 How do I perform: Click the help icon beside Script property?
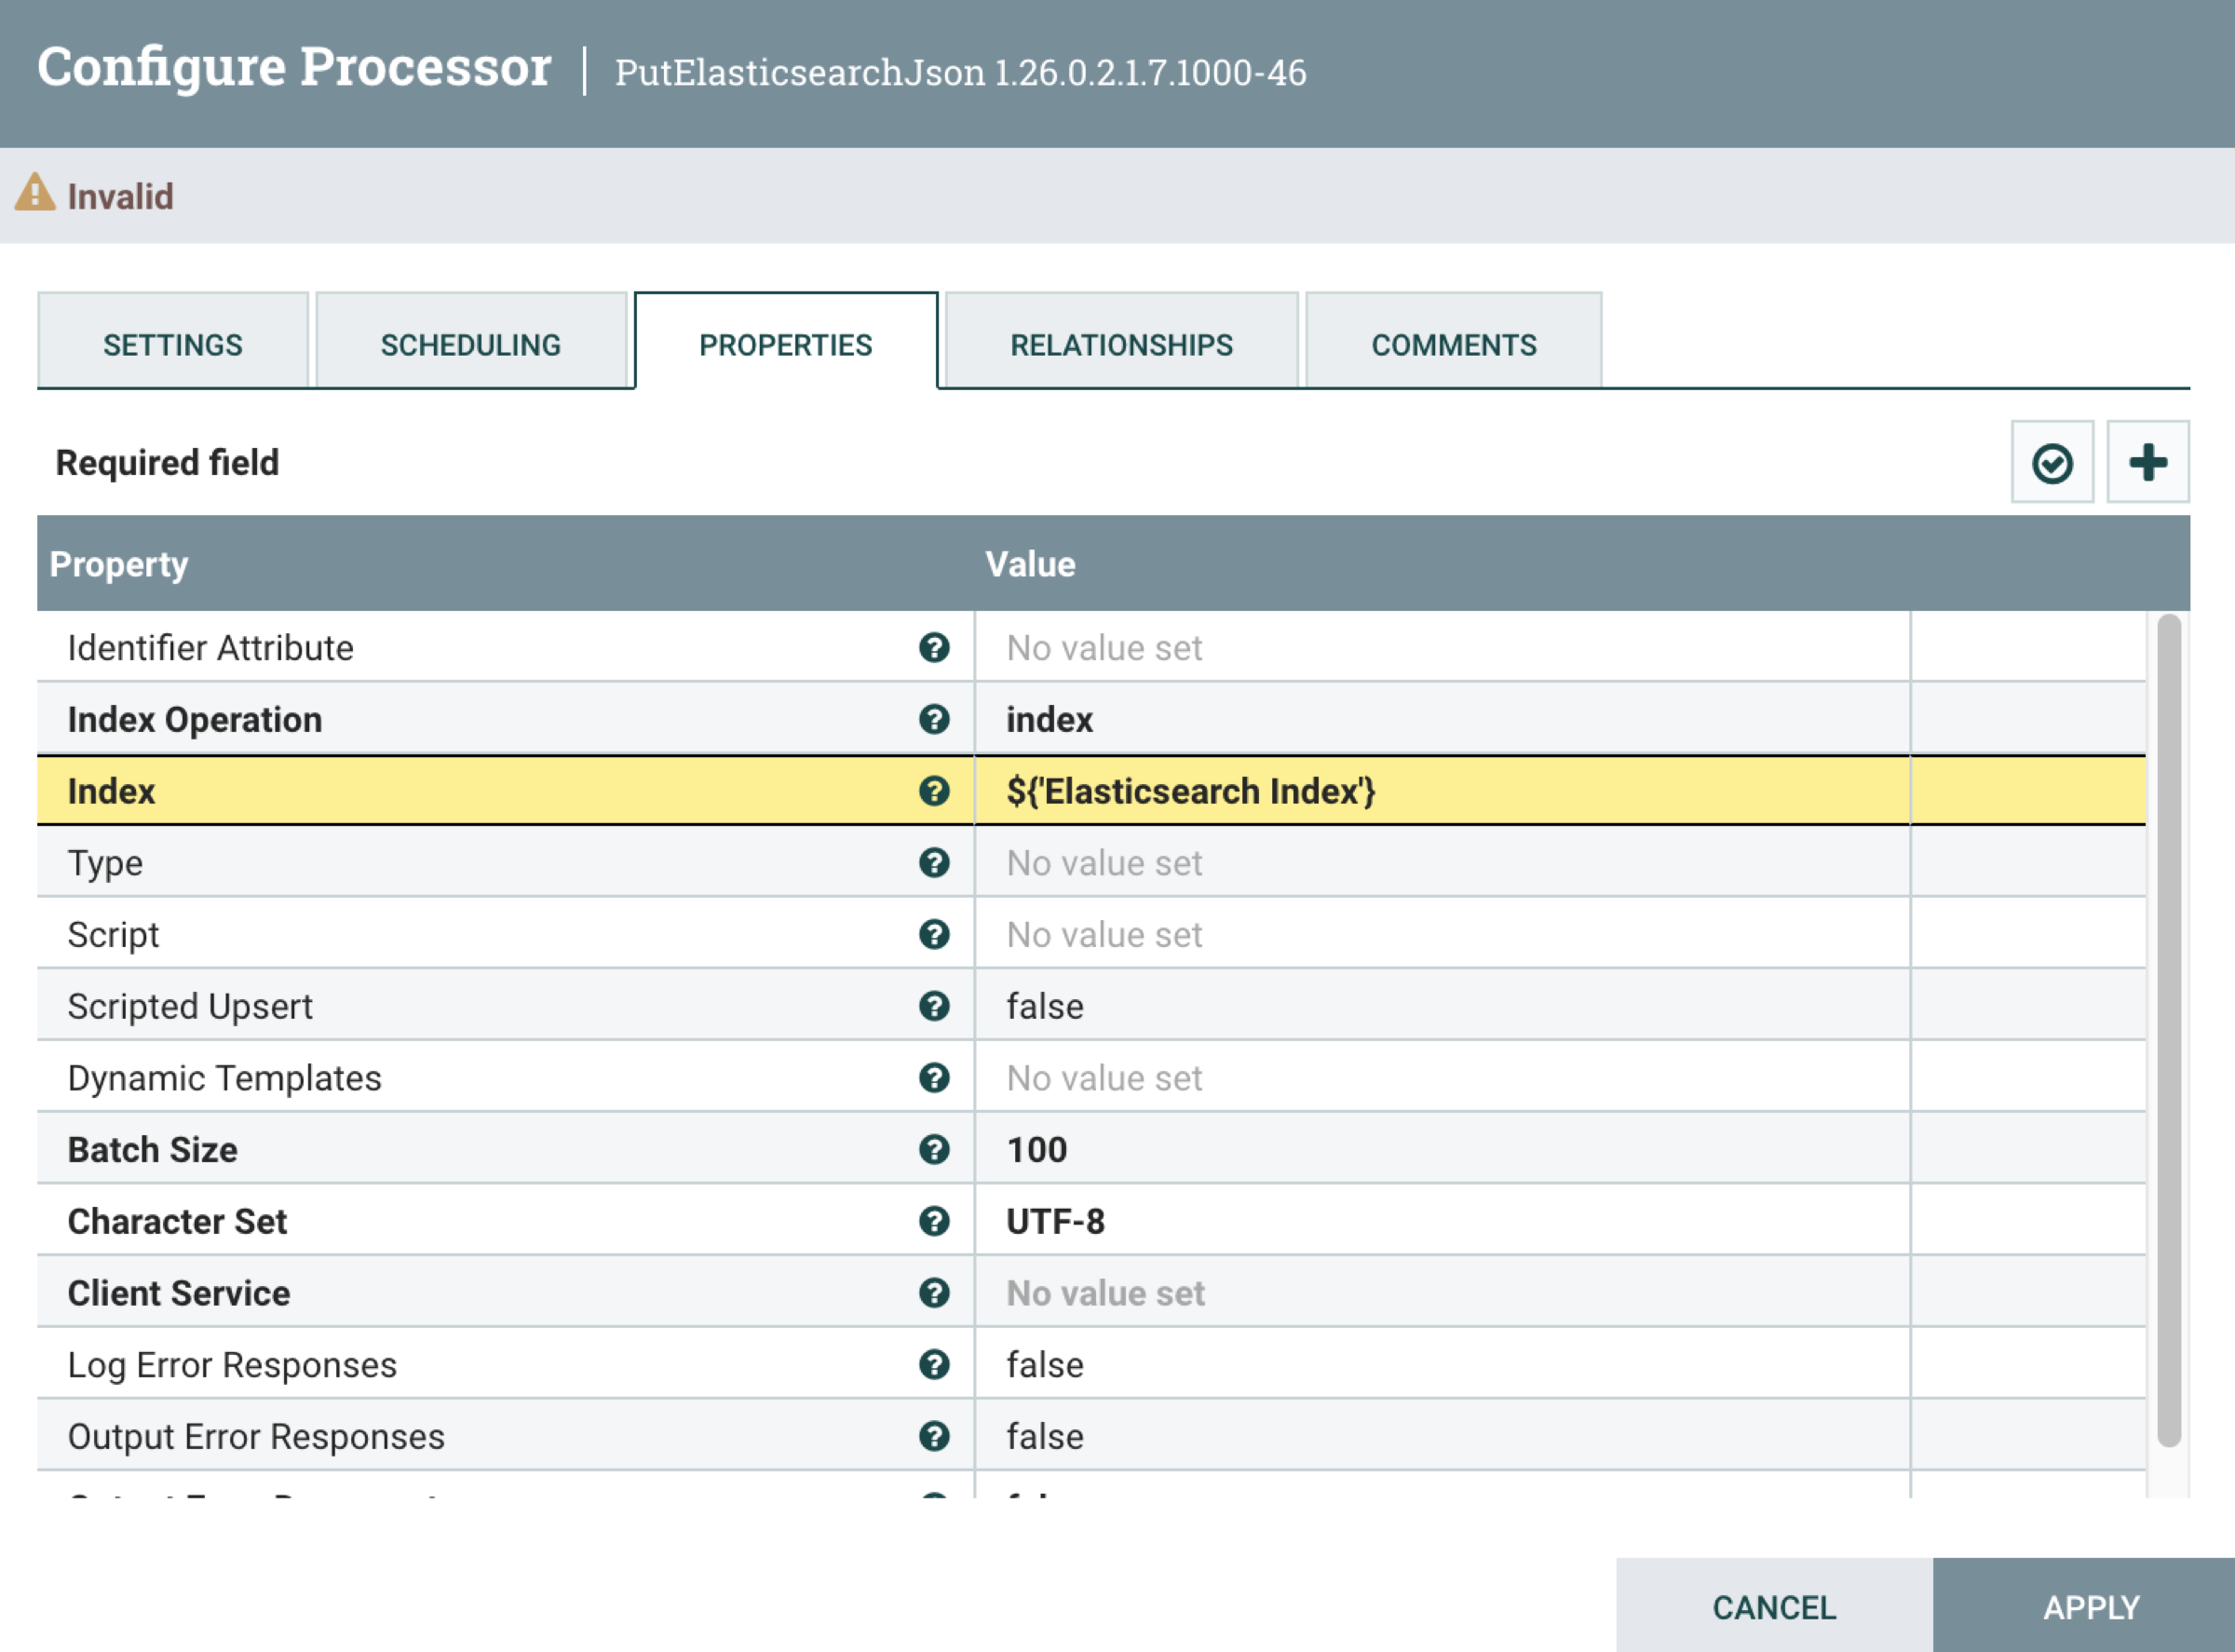pos(933,935)
